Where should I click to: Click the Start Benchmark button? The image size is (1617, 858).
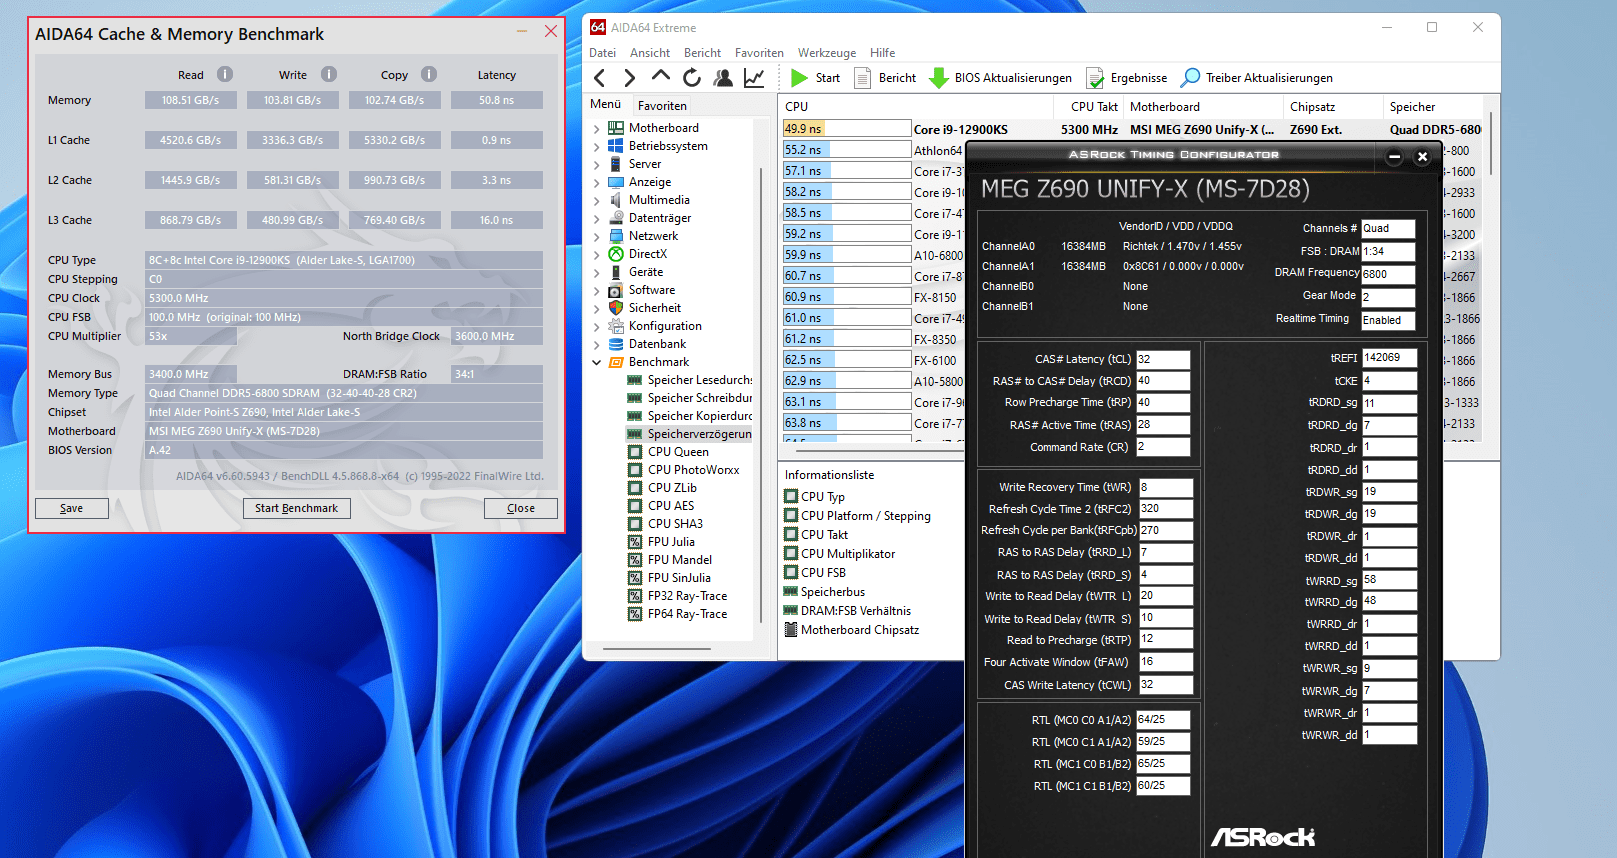click(x=296, y=508)
